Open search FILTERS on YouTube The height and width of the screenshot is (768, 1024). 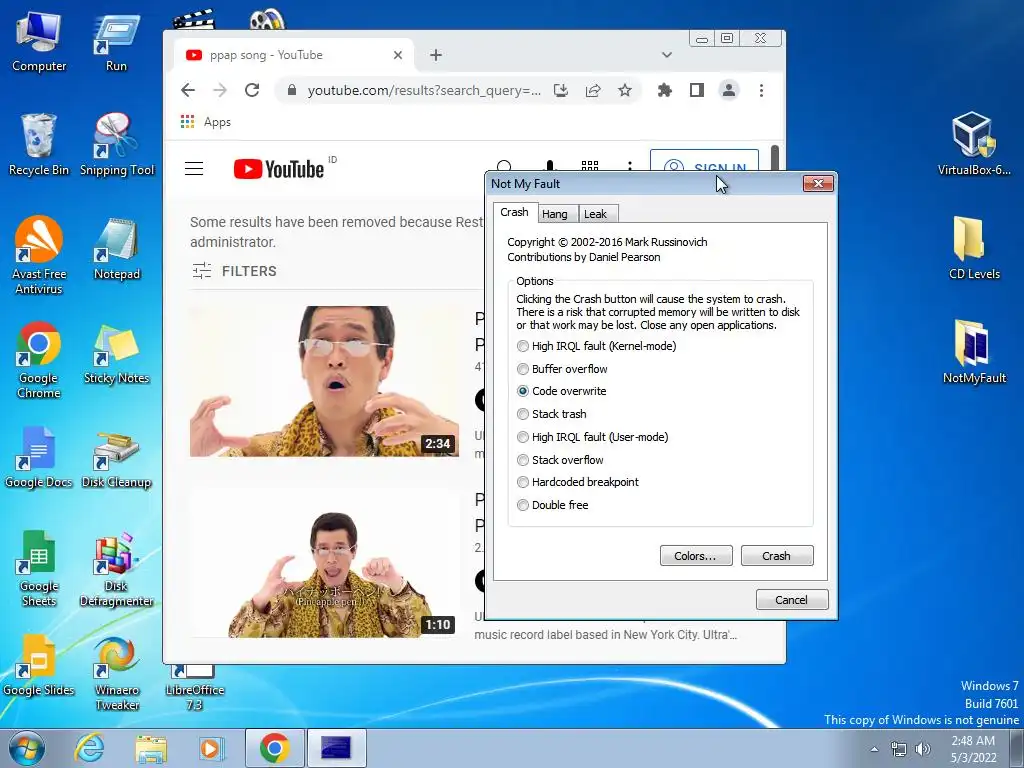tap(234, 271)
